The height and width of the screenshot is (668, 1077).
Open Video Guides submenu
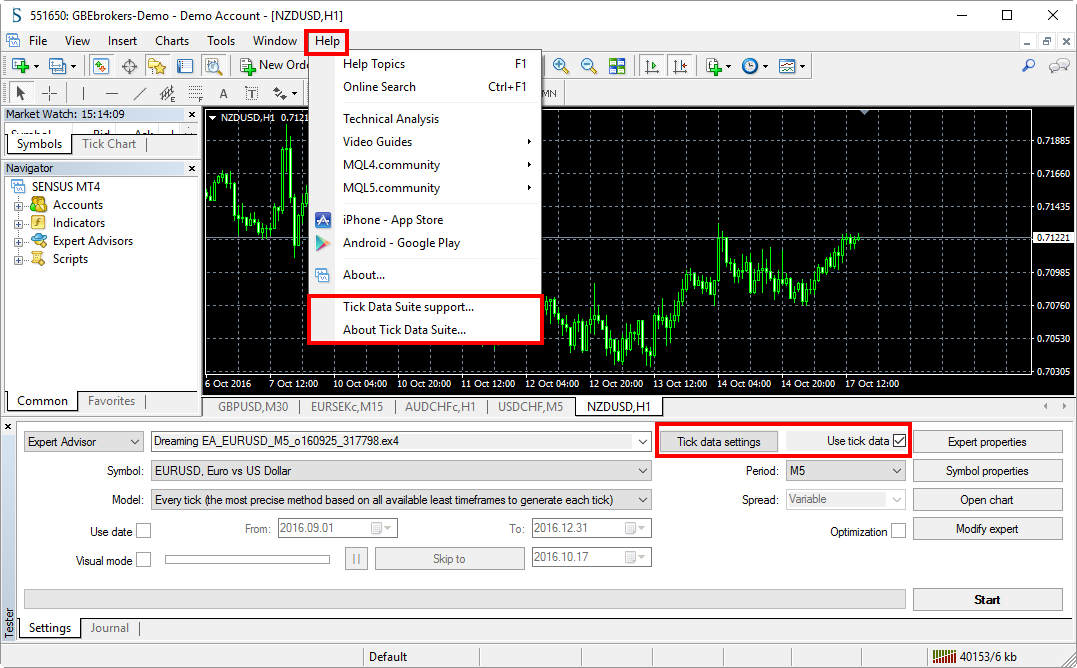pyautogui.click(x=425, y=142)
